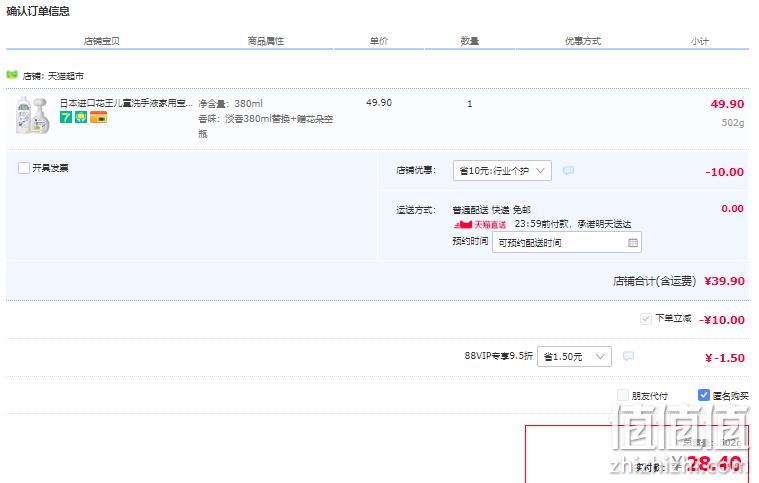Open the calendar icon in delivery time field

[633, 242]
